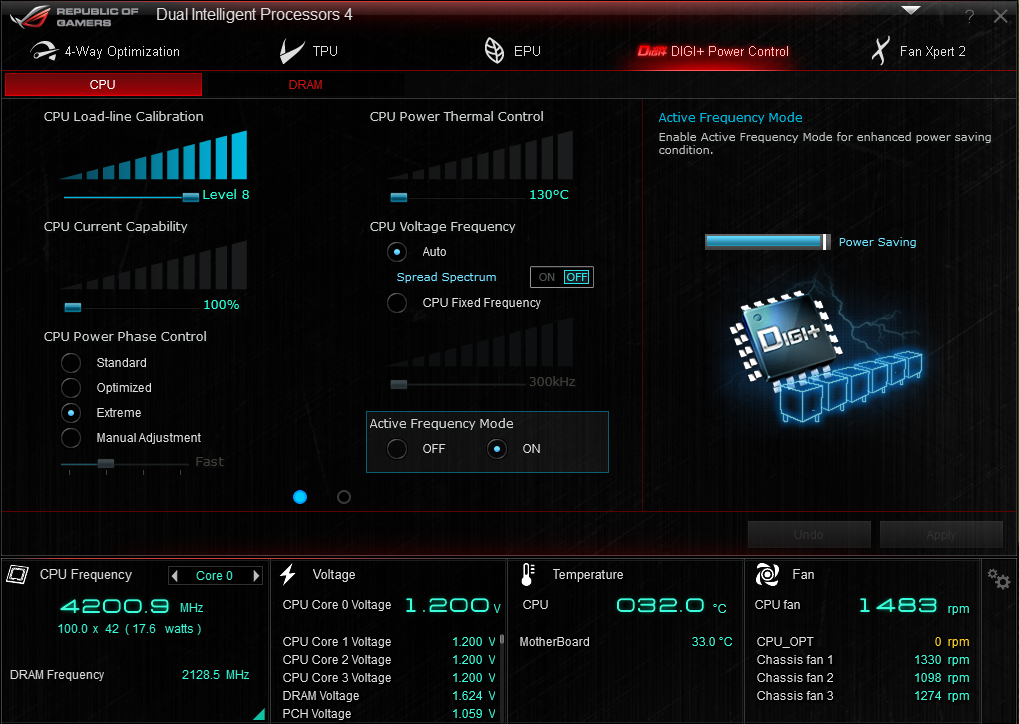
Task: Open monitor settings gear icon
Action: pyautogui.click(x=998, y=578)
